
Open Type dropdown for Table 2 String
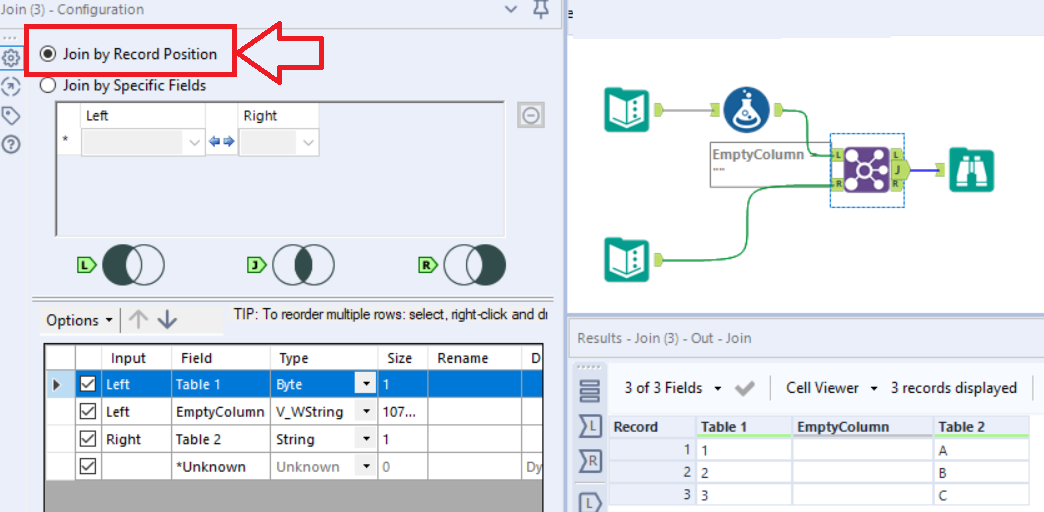pos(366,439)
